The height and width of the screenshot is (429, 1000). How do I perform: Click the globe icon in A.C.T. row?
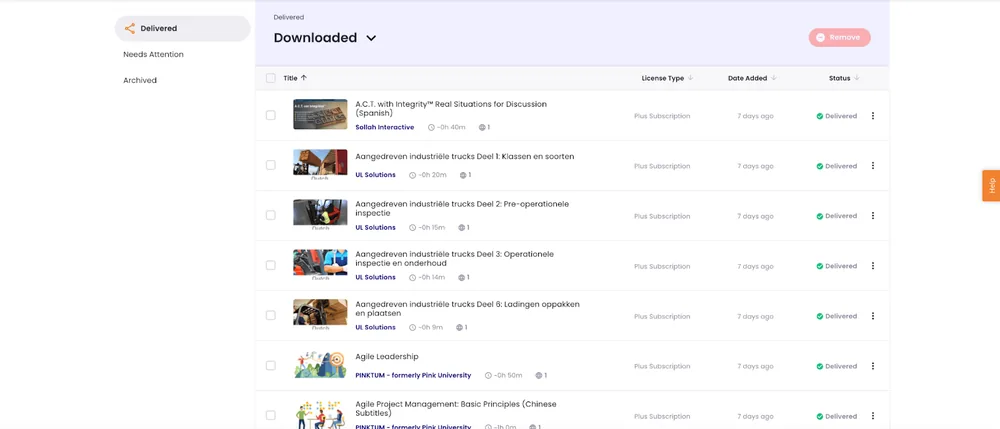point(482,127)
